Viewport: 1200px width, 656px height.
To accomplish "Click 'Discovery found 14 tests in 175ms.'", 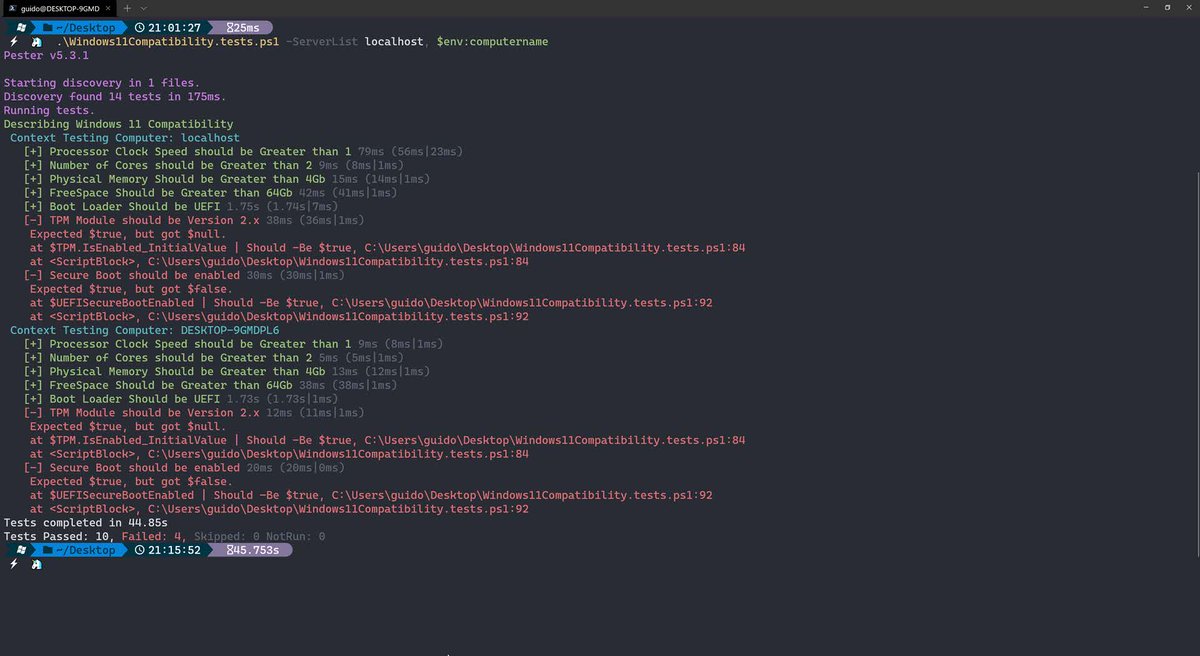I will pos(115,97).
